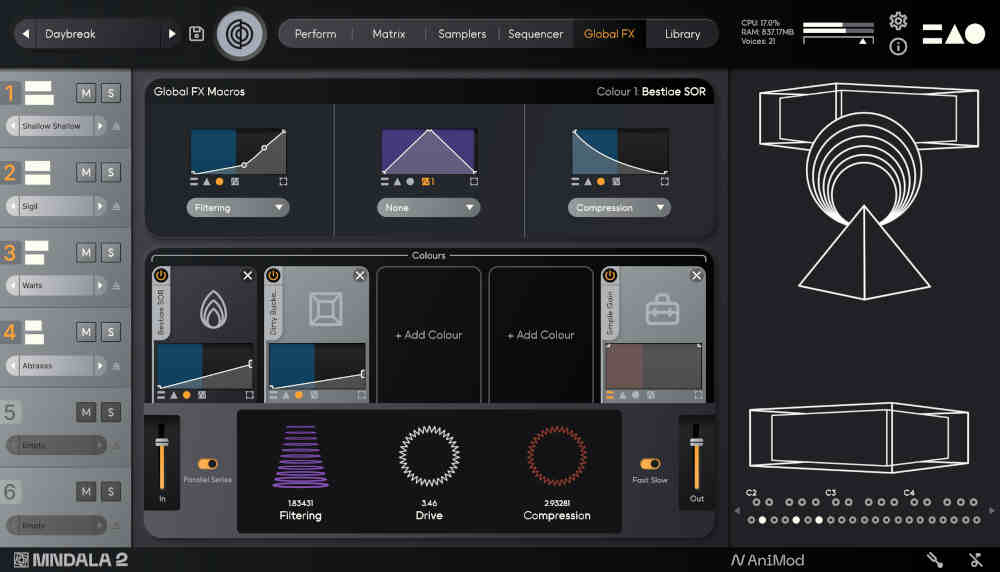Click the Mindala circular logo button
The height and width of the screenshot is (572, 1000).
[241, 34]
